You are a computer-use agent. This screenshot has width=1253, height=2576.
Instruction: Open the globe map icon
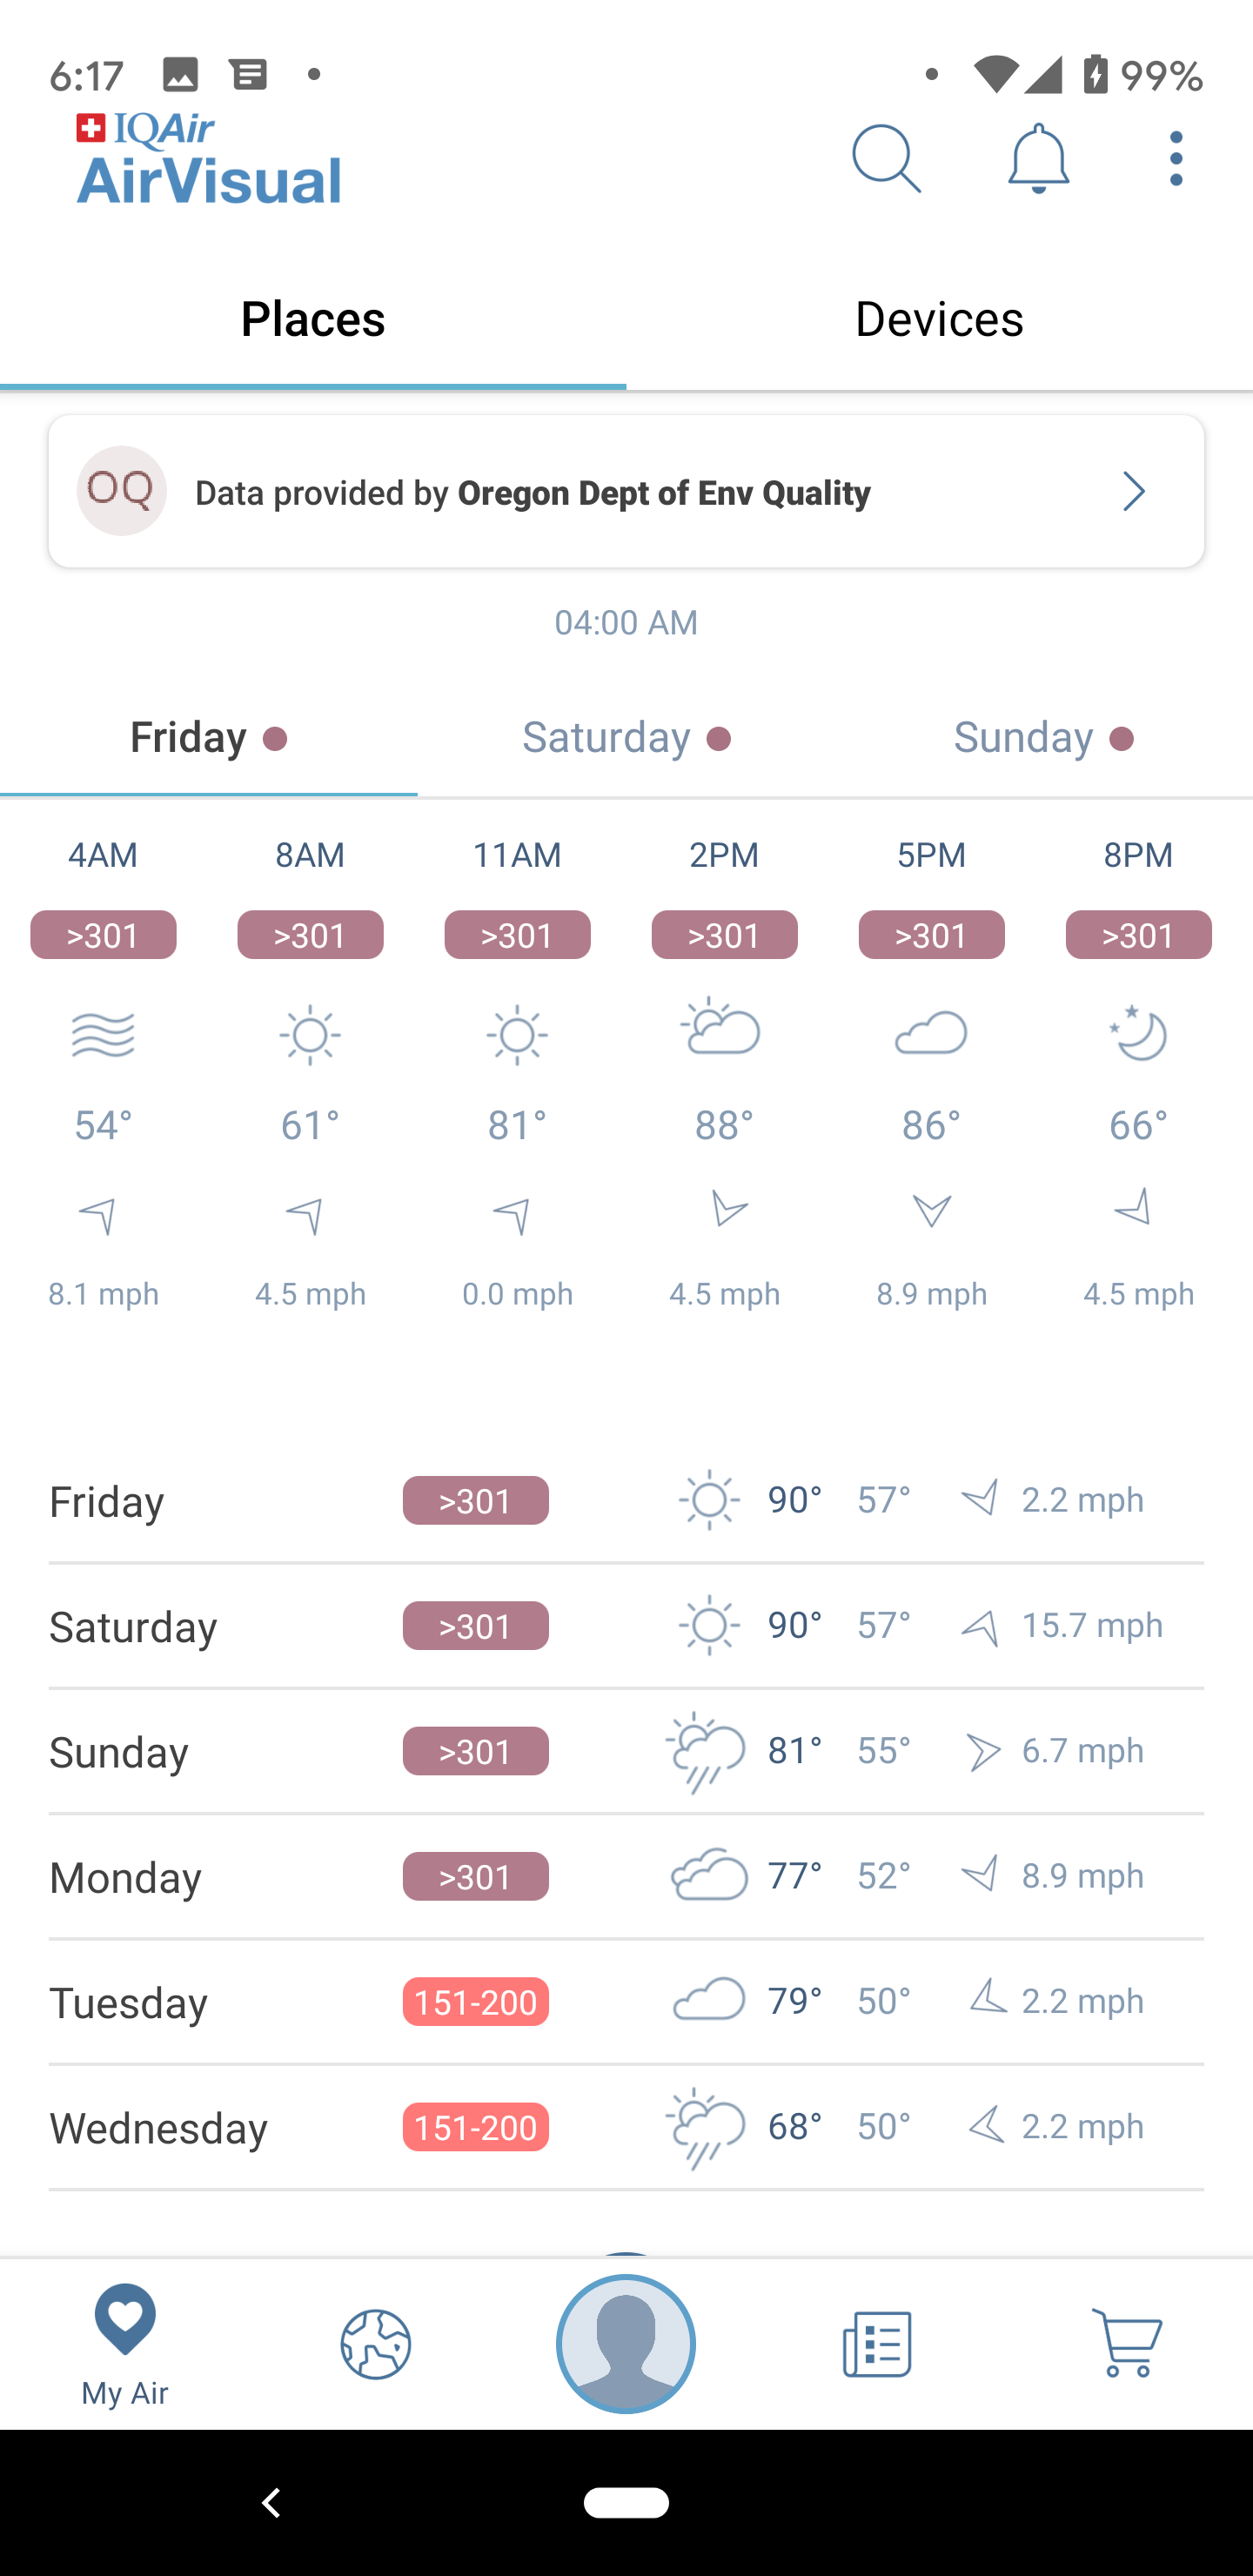[x=375, y=2343]
